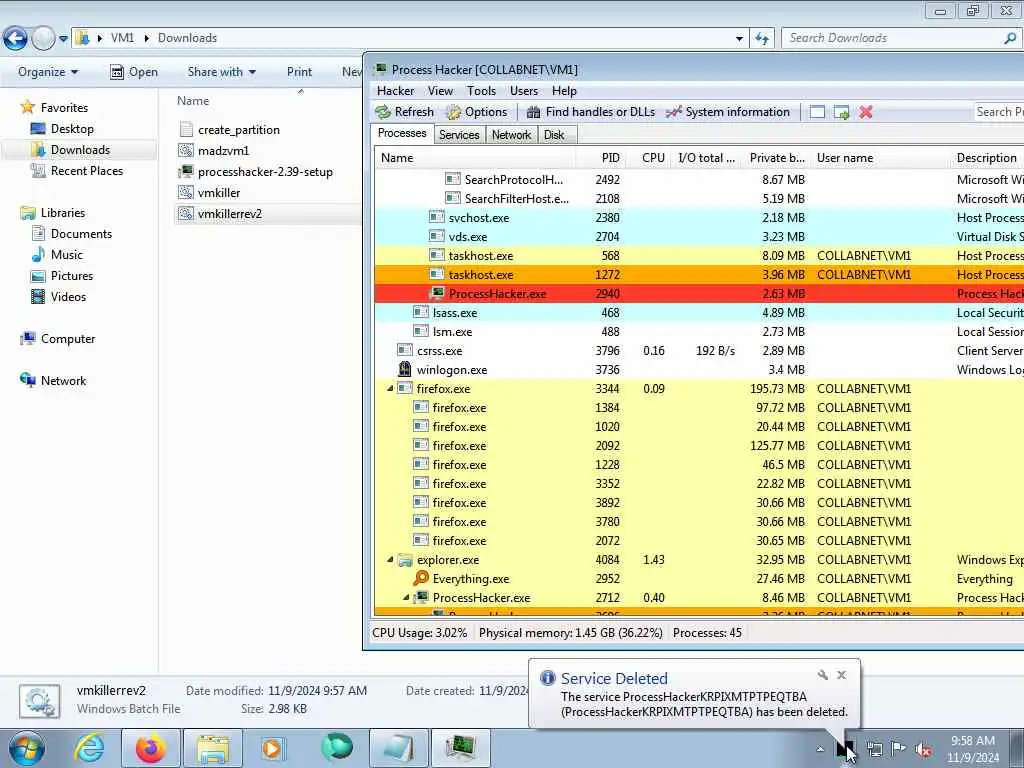Image resolution: width=1024 pixels, height=768 pixels.
Task: Select the madzvm1 batch file
Action: tap(223, 151)
